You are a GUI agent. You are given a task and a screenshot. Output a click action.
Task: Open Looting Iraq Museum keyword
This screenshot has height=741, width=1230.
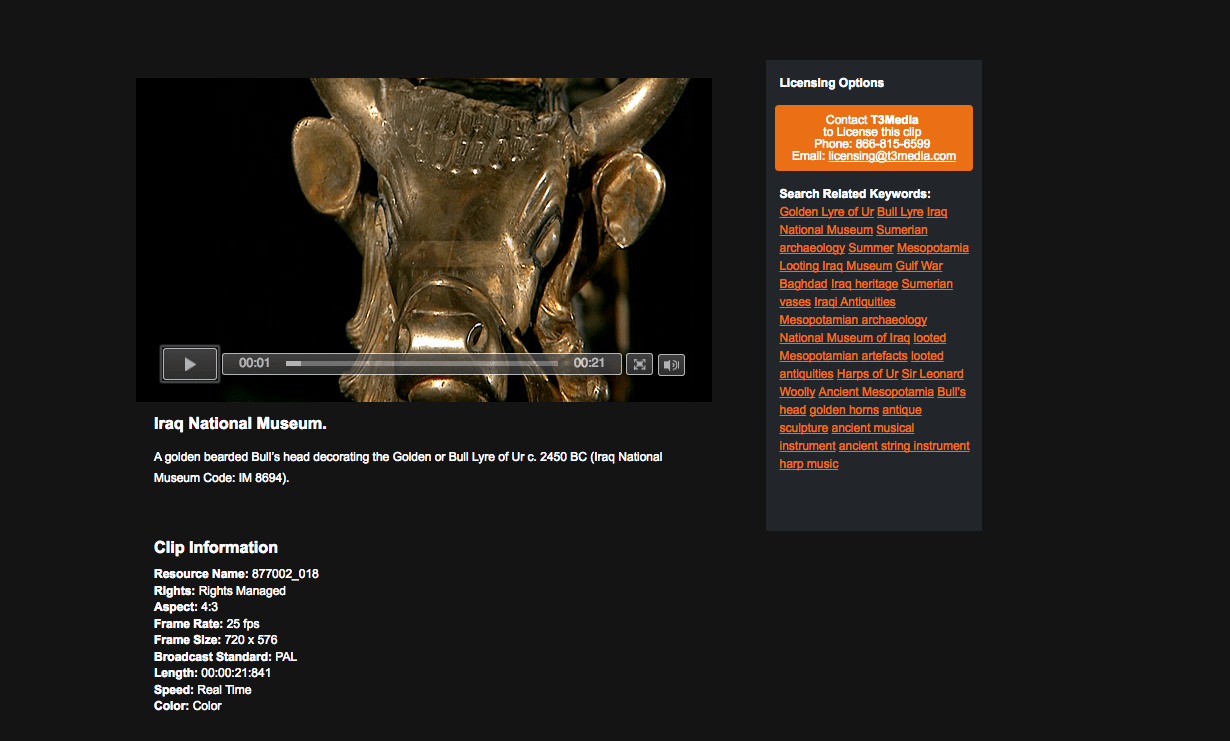pyautogui.click(x=835, y=266)
